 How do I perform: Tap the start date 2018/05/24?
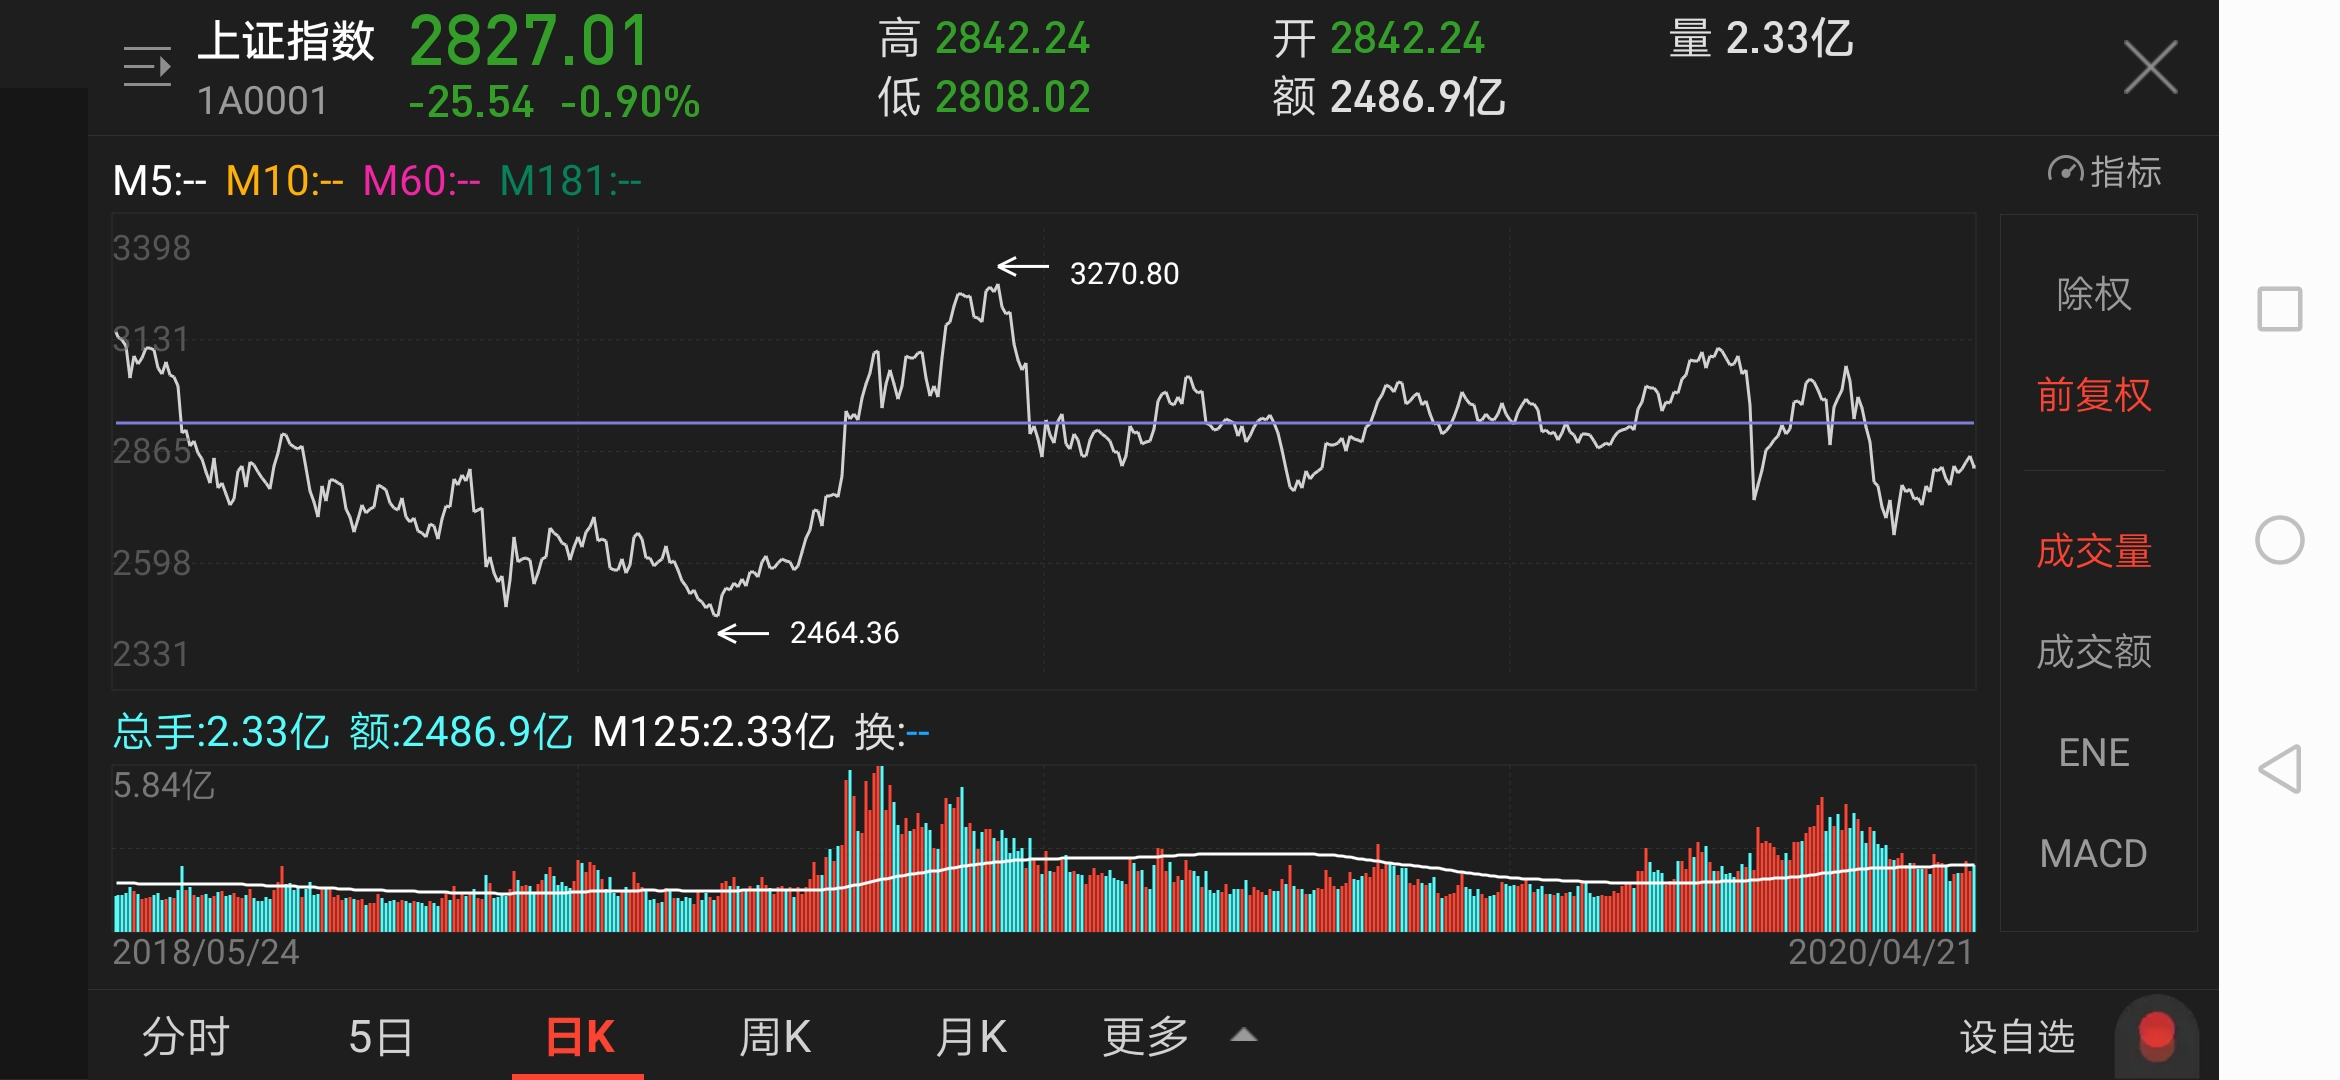[x=206, y=952]
